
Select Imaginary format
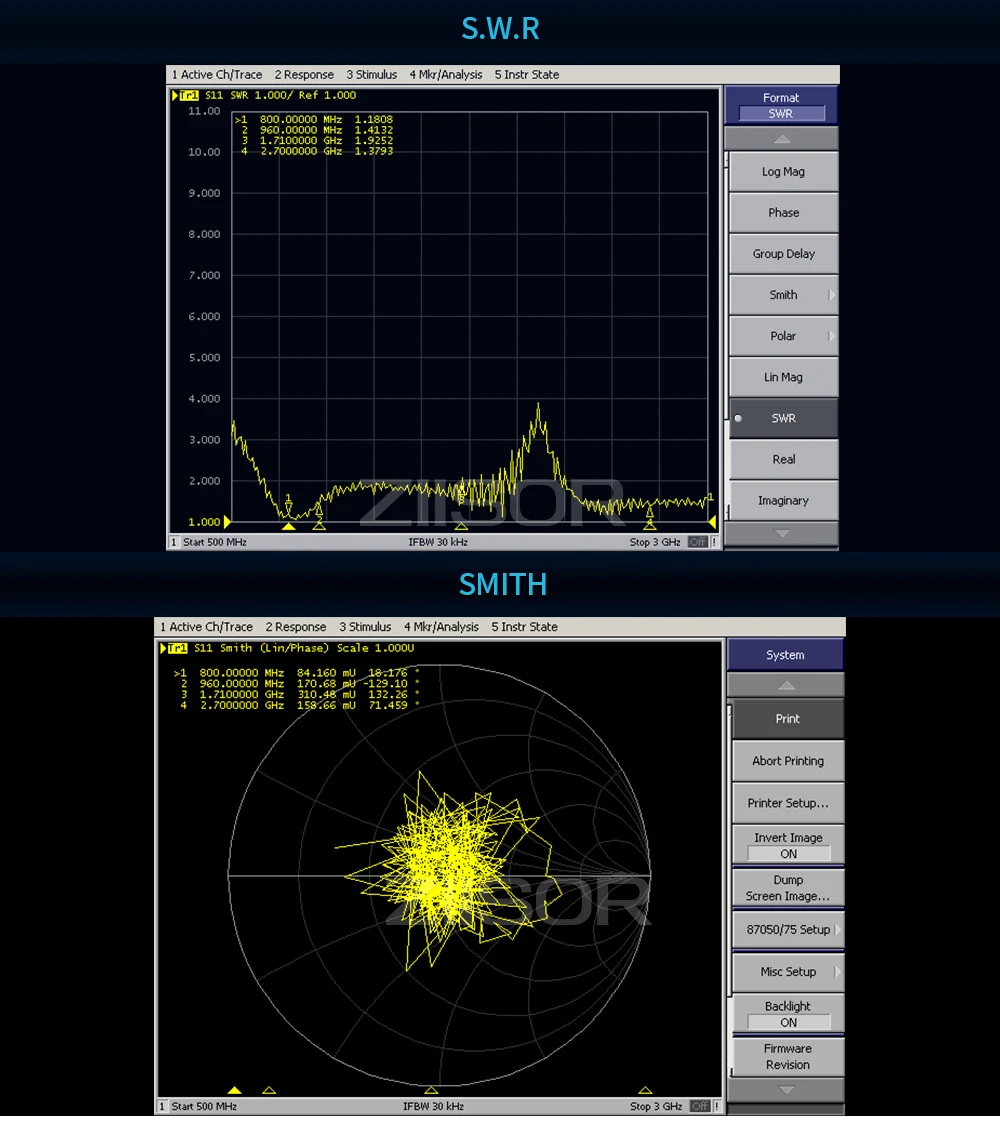(x=784, y=501)
